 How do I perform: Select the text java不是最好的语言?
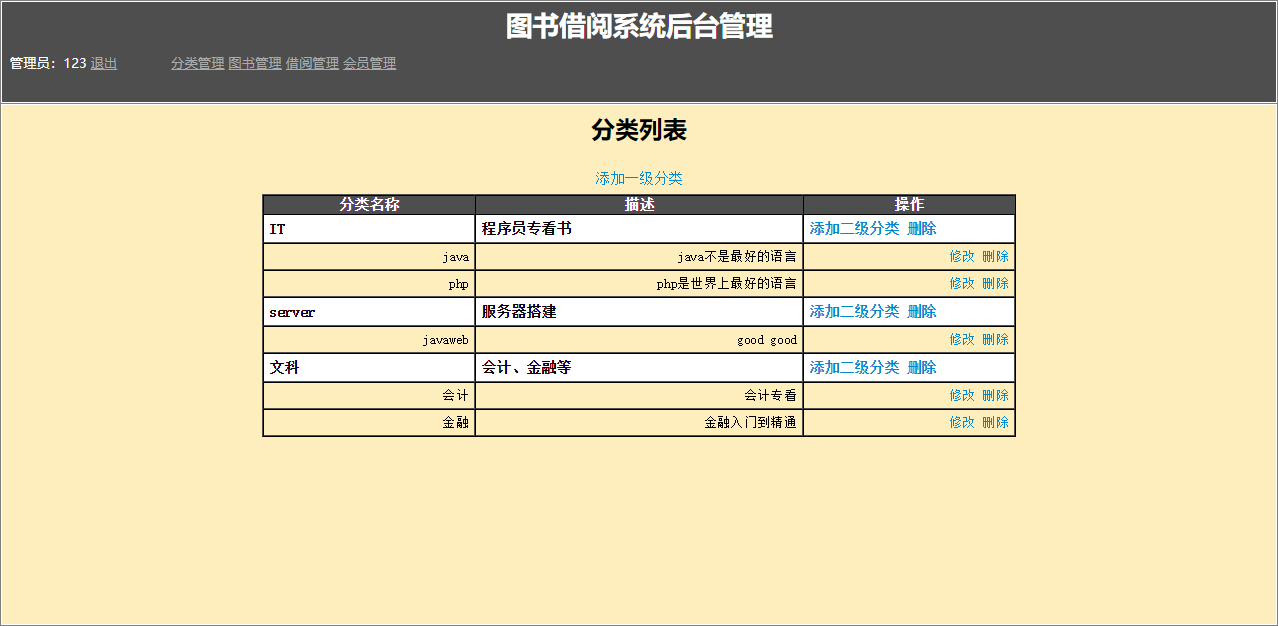737,257
